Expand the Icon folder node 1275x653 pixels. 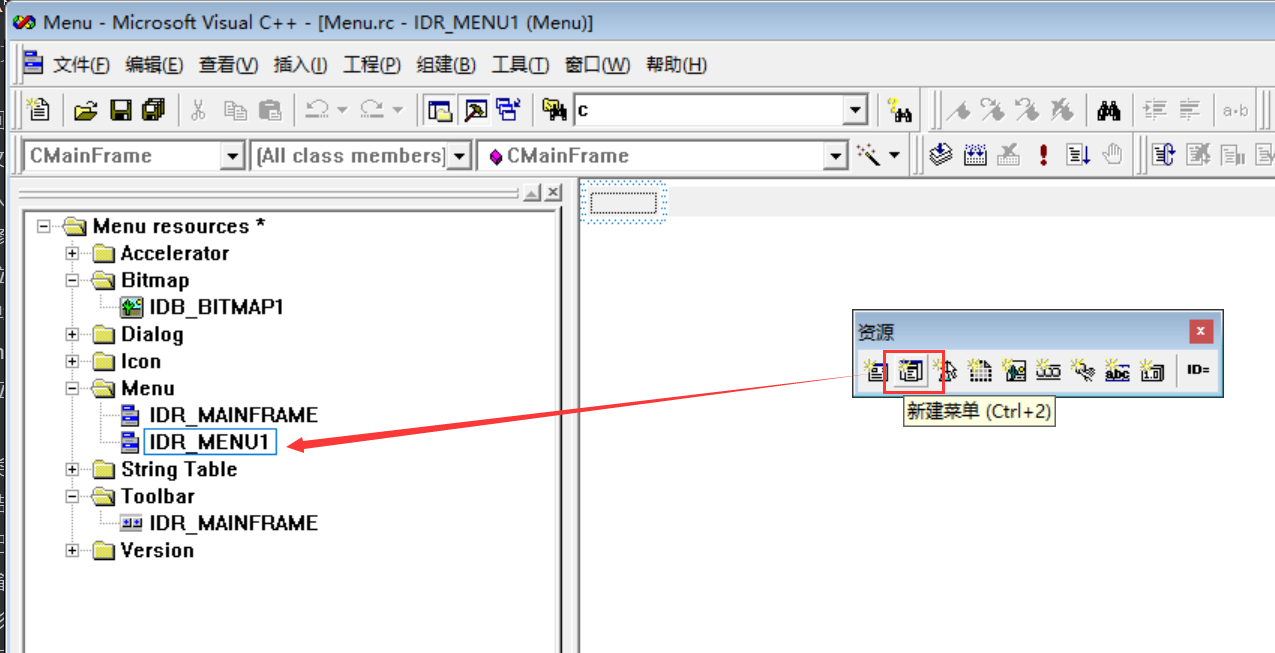pyautogui.click(x=72, y=361)
